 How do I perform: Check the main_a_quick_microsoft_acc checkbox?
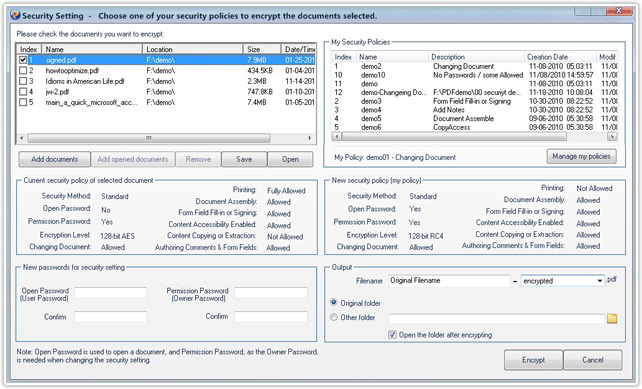23,102
